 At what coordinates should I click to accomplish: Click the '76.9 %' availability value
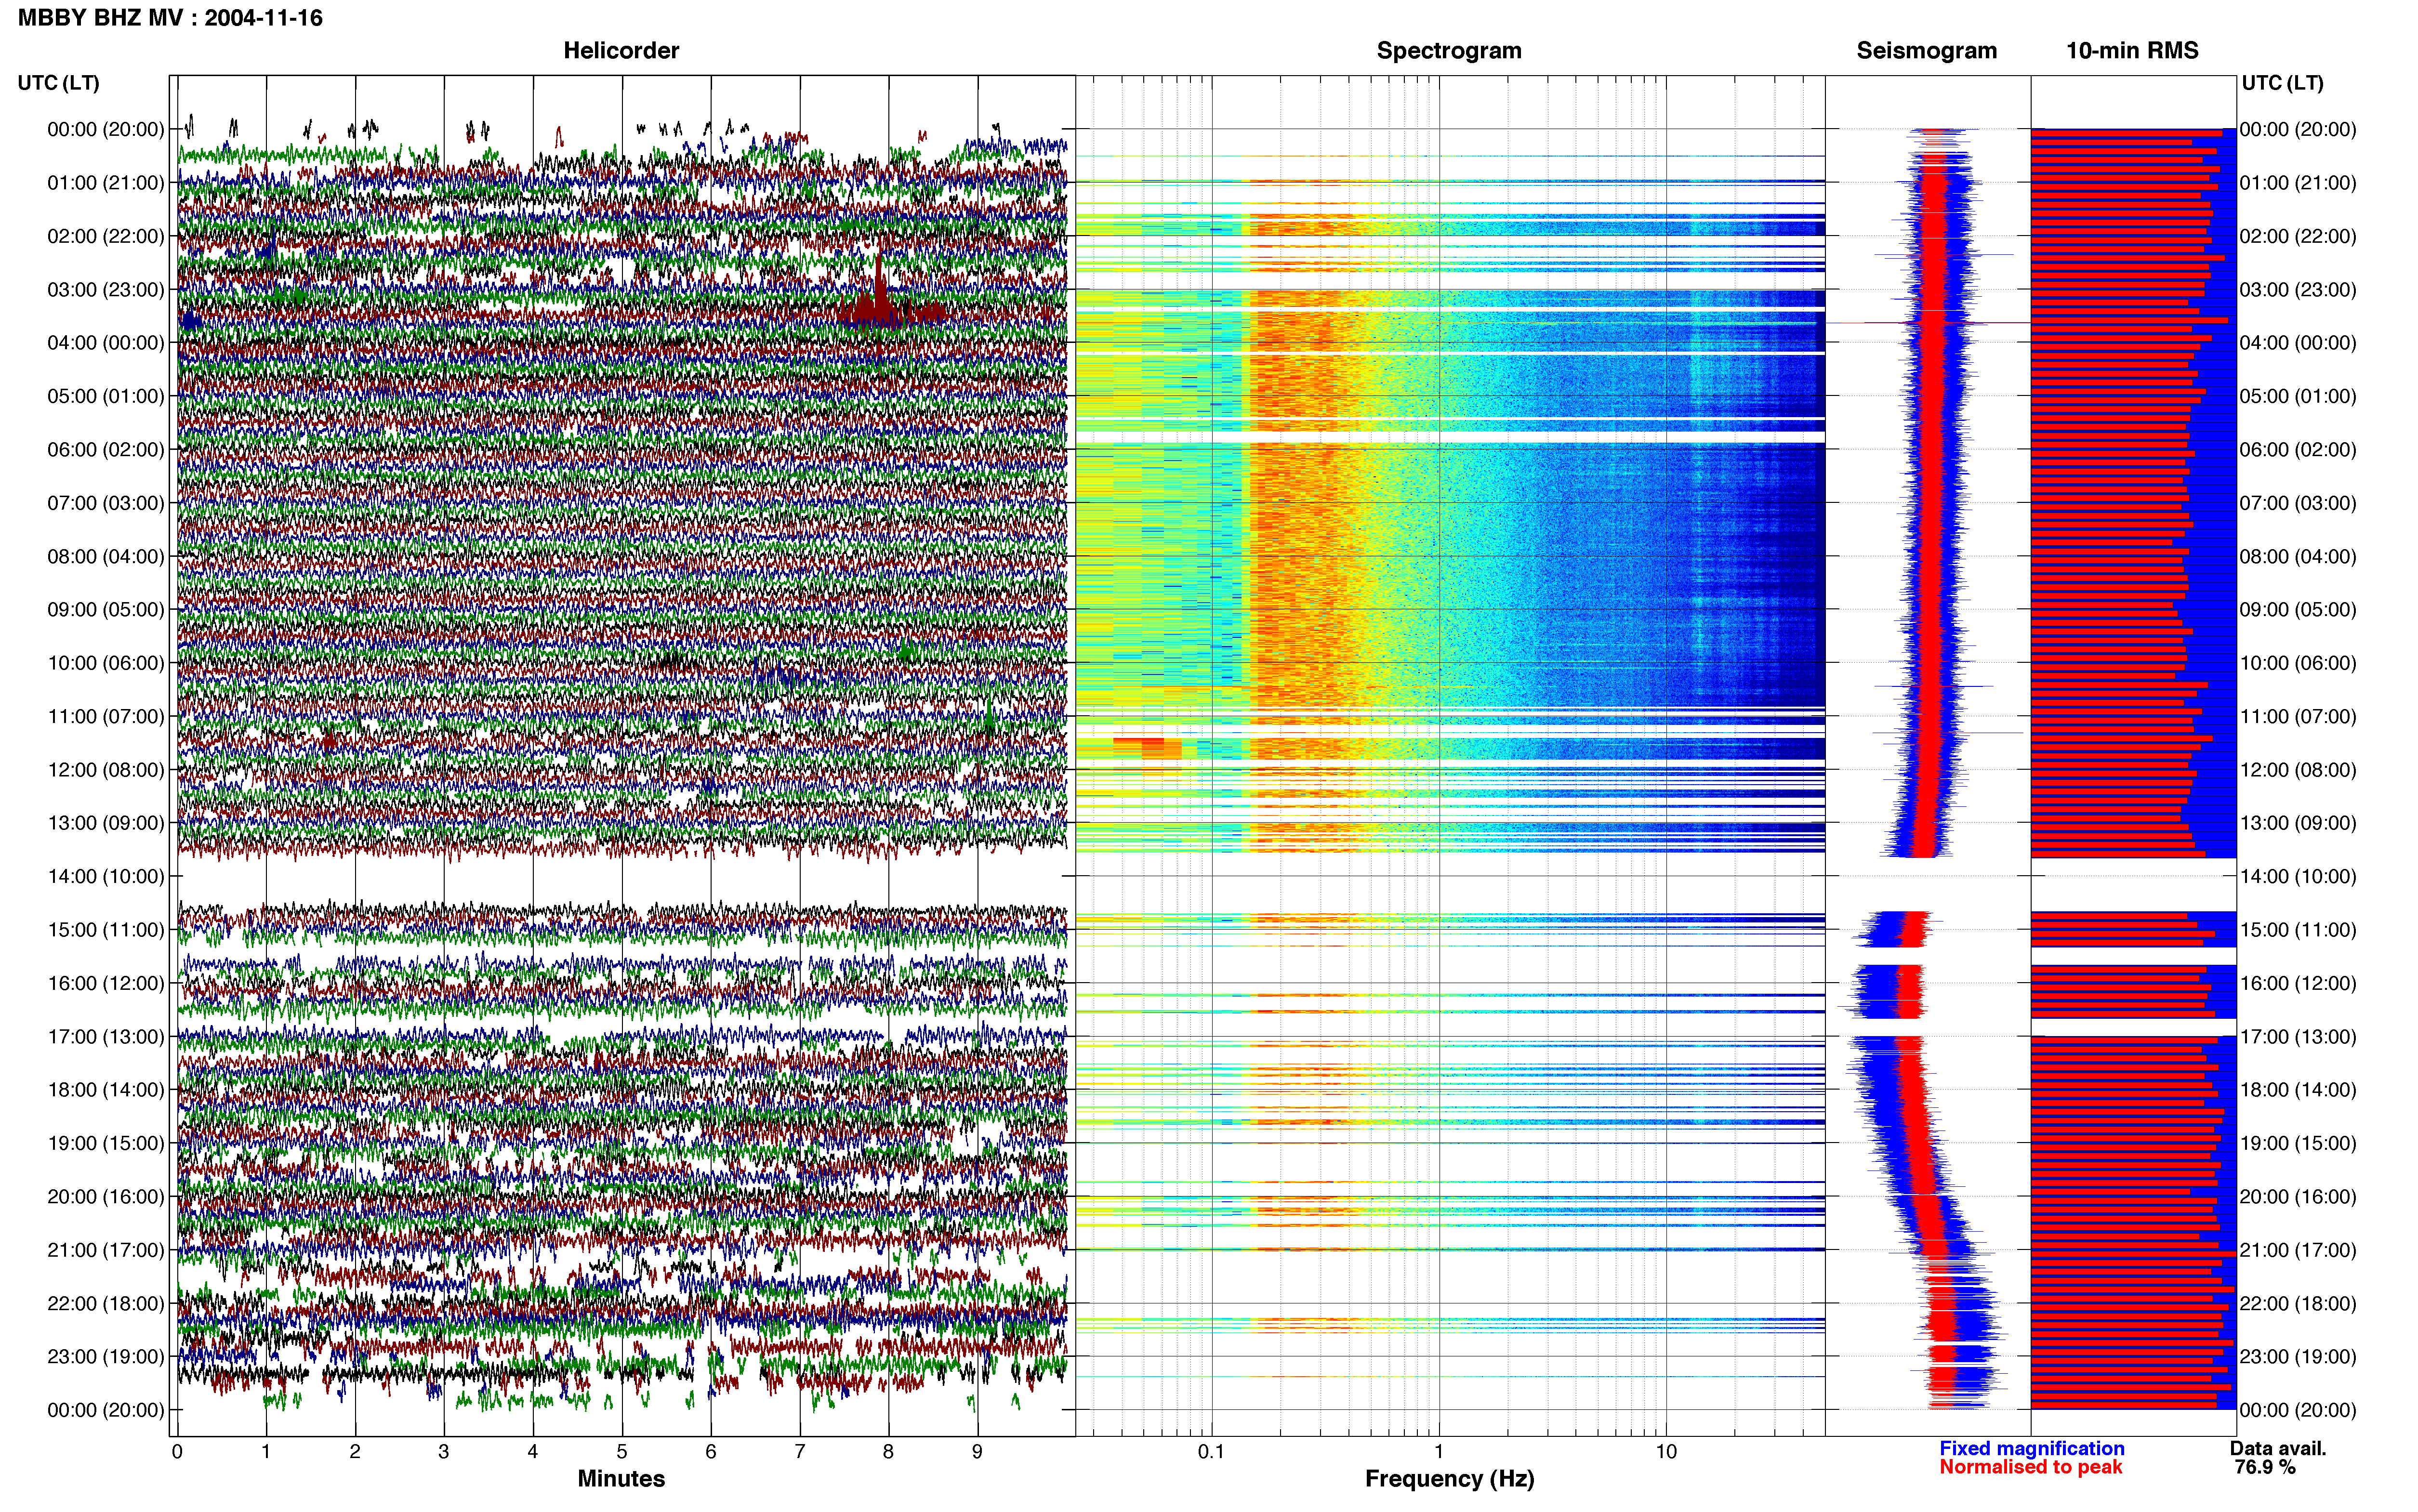(x=2265, y=1468)
